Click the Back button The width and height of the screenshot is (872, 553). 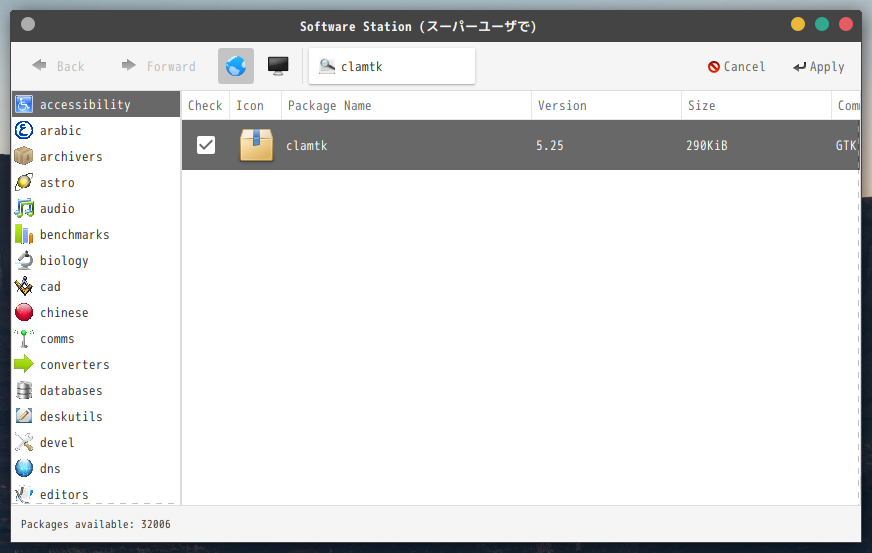[58, 66]
